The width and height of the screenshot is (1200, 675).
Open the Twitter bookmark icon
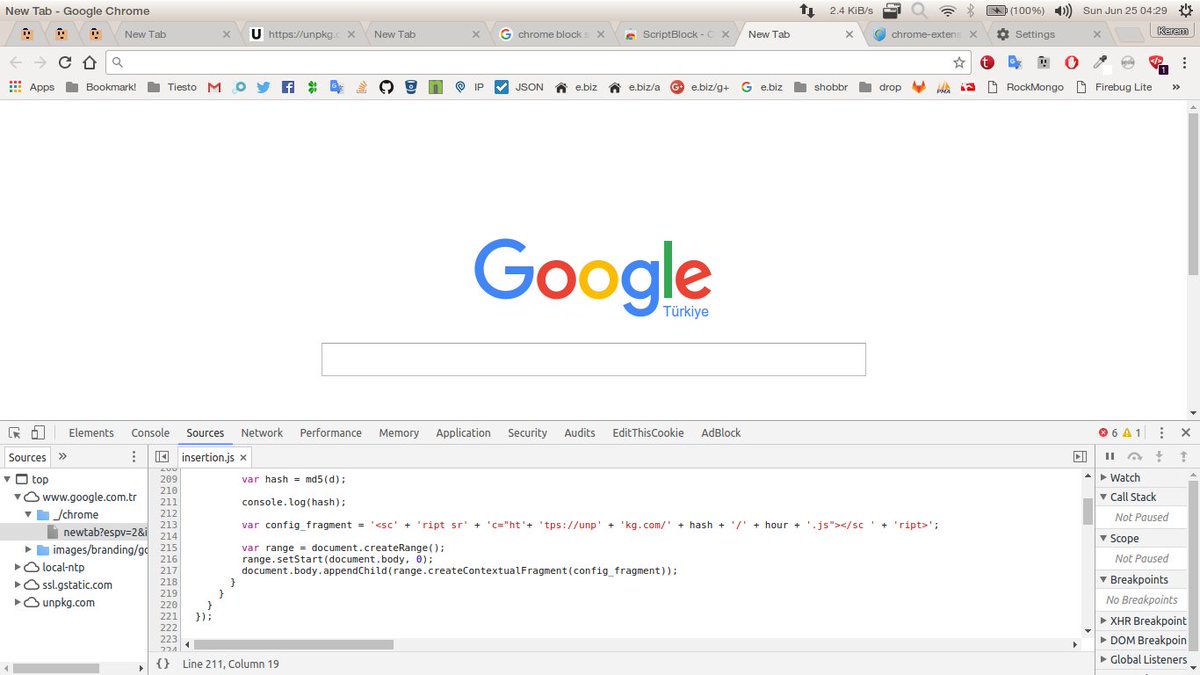(x=263, y=87)
